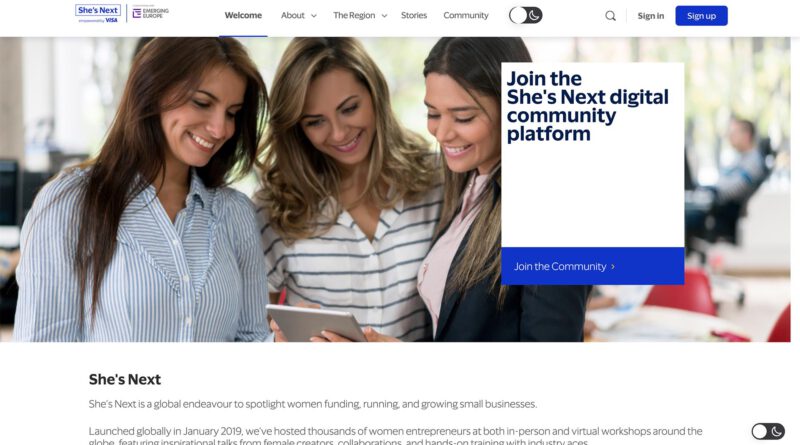Screen dimensions: 800x445
Task: Click the Emerging Europe logo
Action: pyautogui.click(x=151, y=13)
